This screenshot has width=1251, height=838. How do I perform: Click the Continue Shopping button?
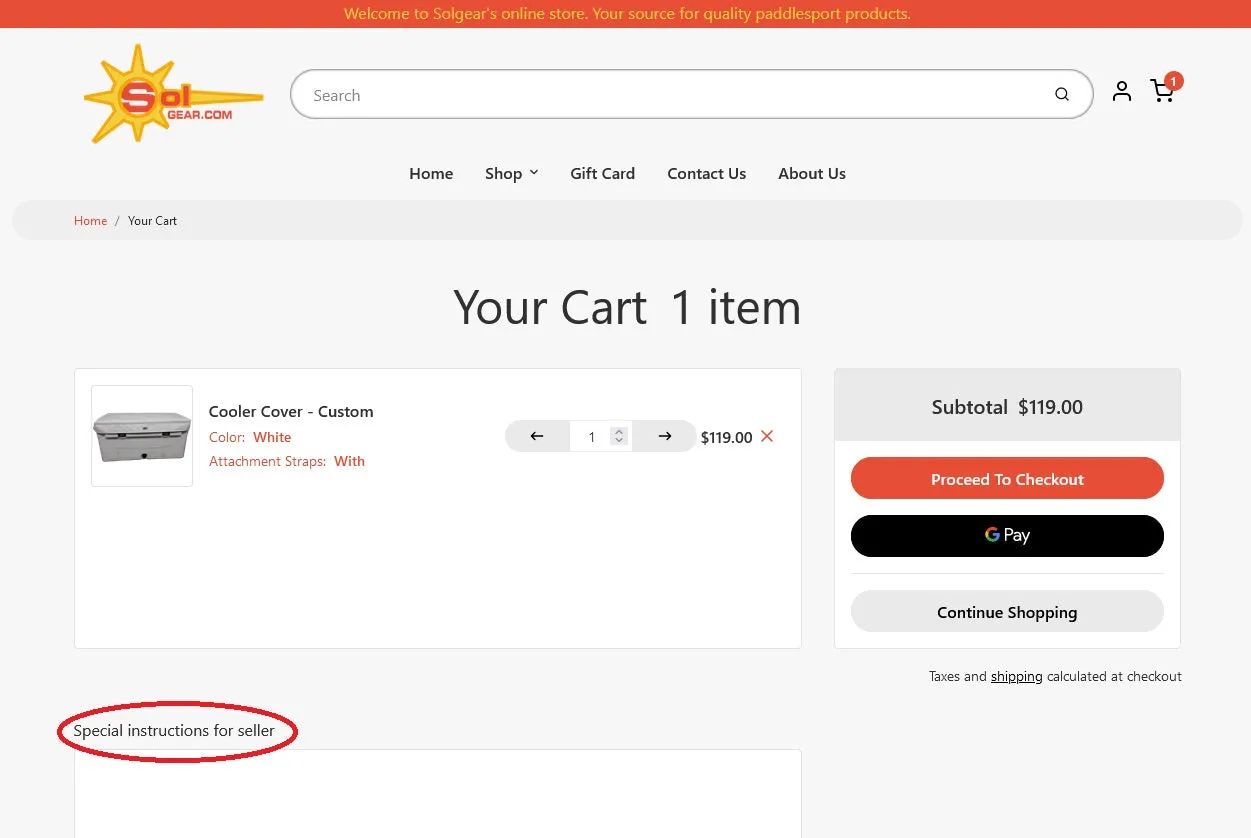[1007, 612]
